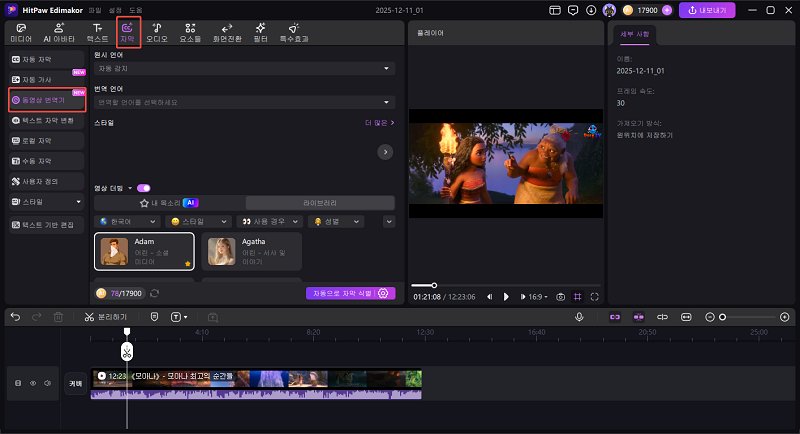
Task: Click the 더 많은 styles link
Action: [380, 123]
